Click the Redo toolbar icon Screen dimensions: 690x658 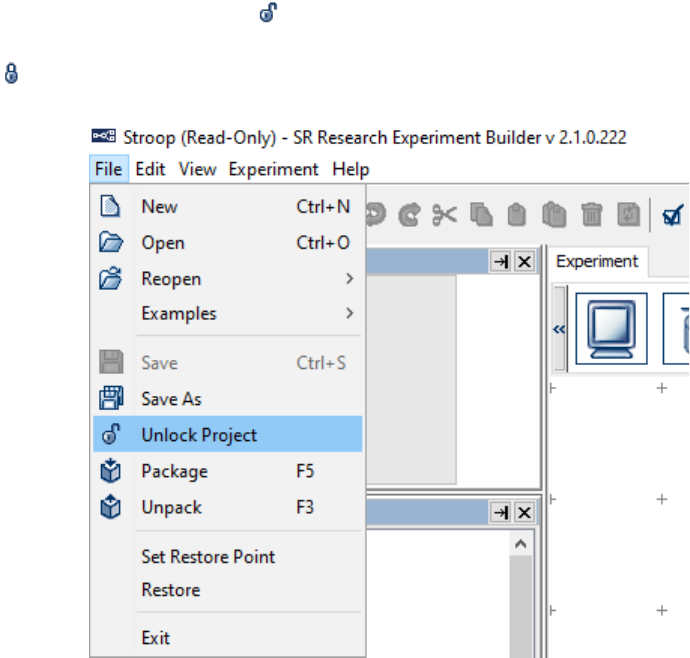click(409, 215)
